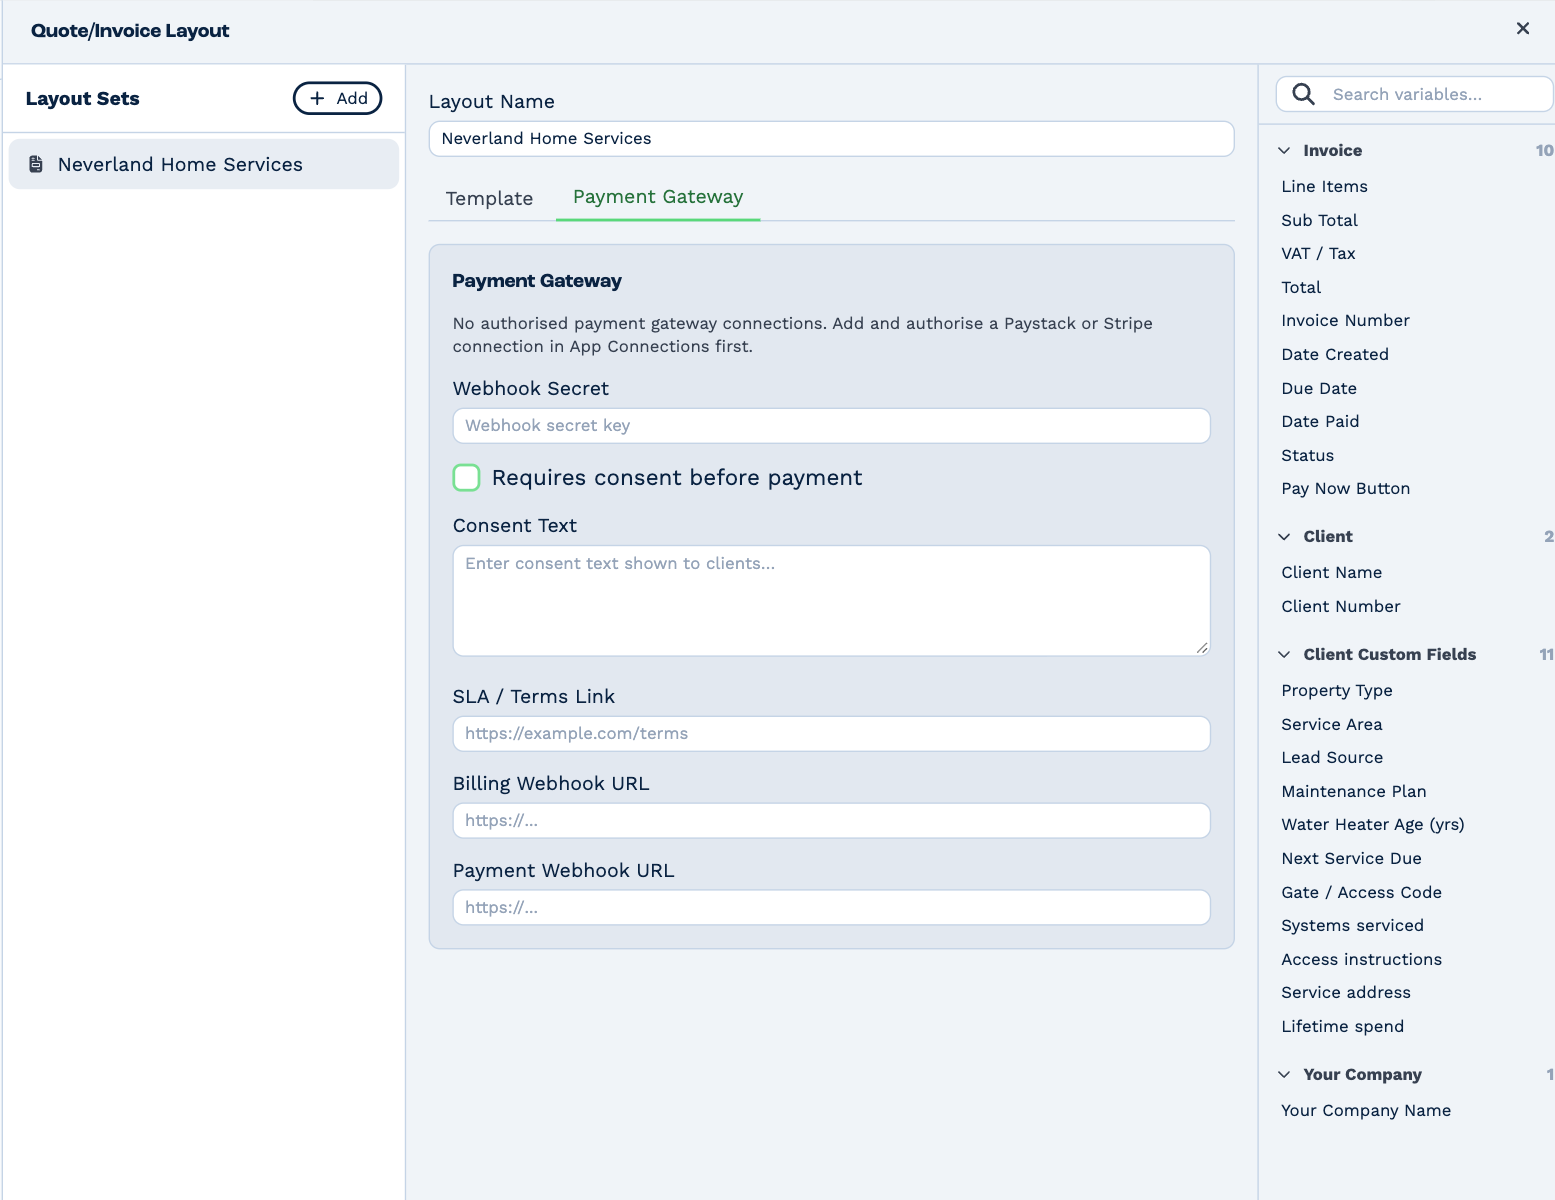
Task: Insert the Sub Total variable
Action: 1319,220
